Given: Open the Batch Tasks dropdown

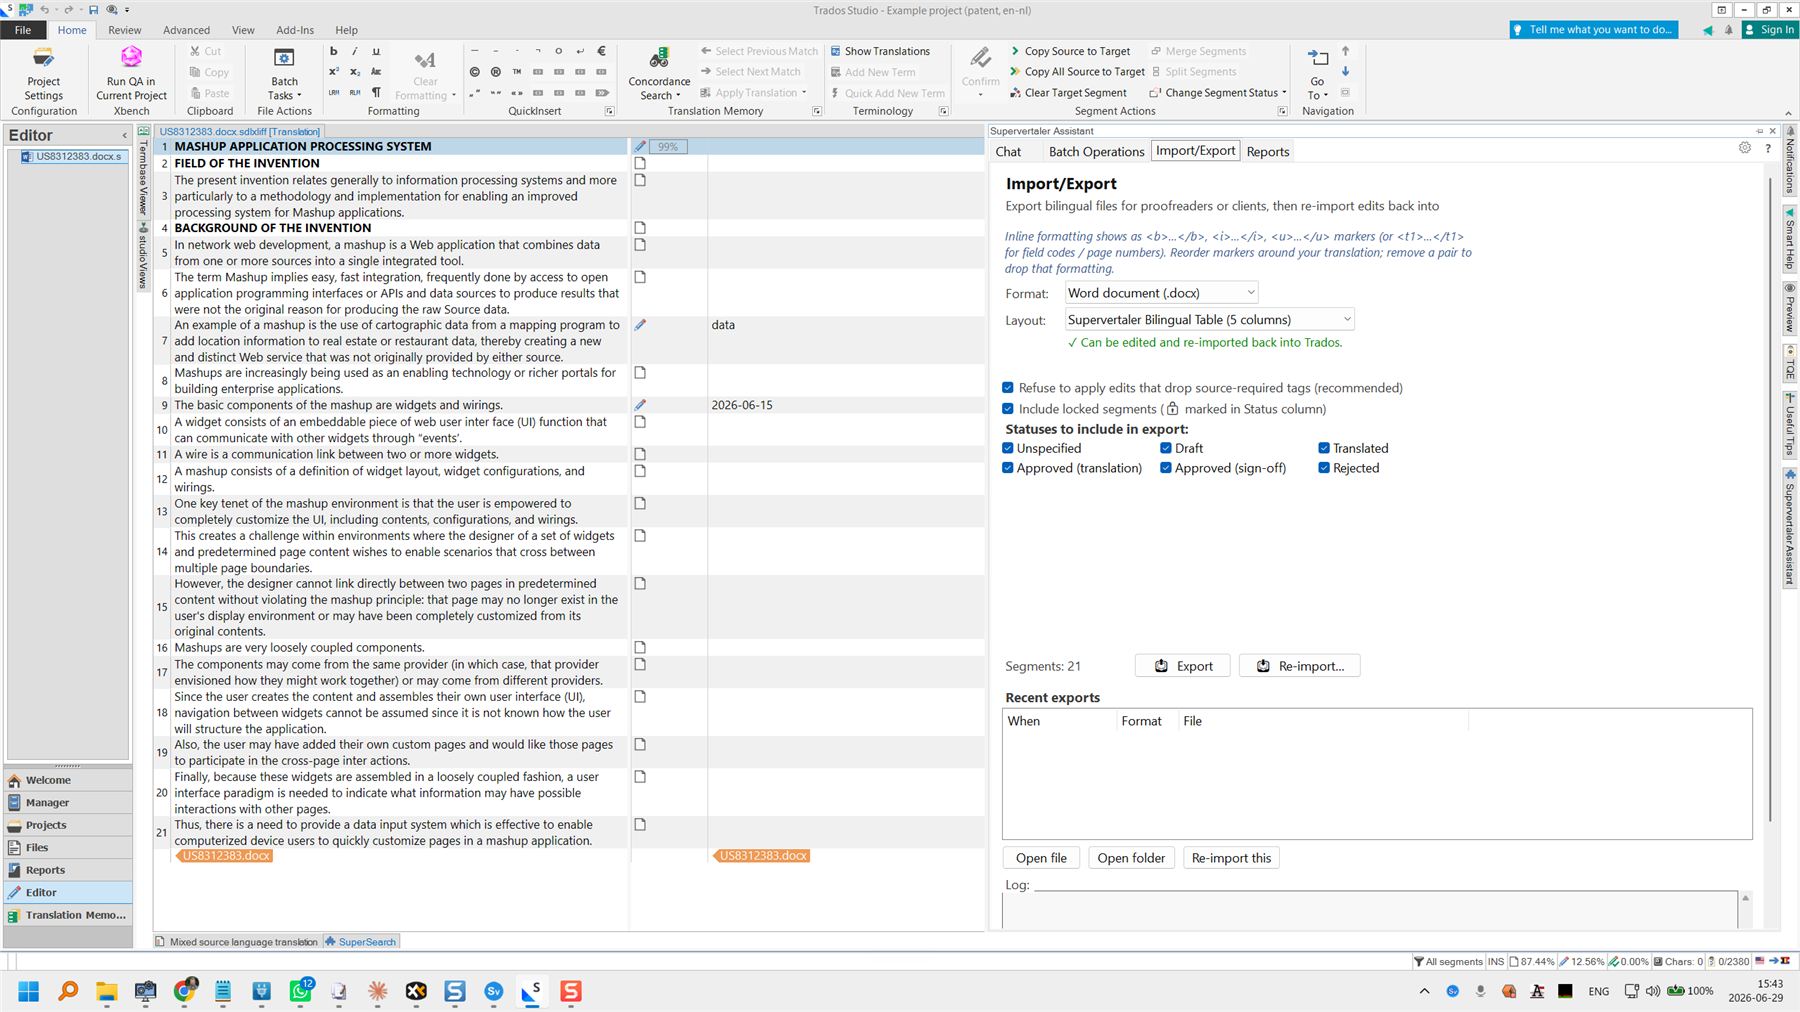Looking at the screenshot, I should coord(284,73).
